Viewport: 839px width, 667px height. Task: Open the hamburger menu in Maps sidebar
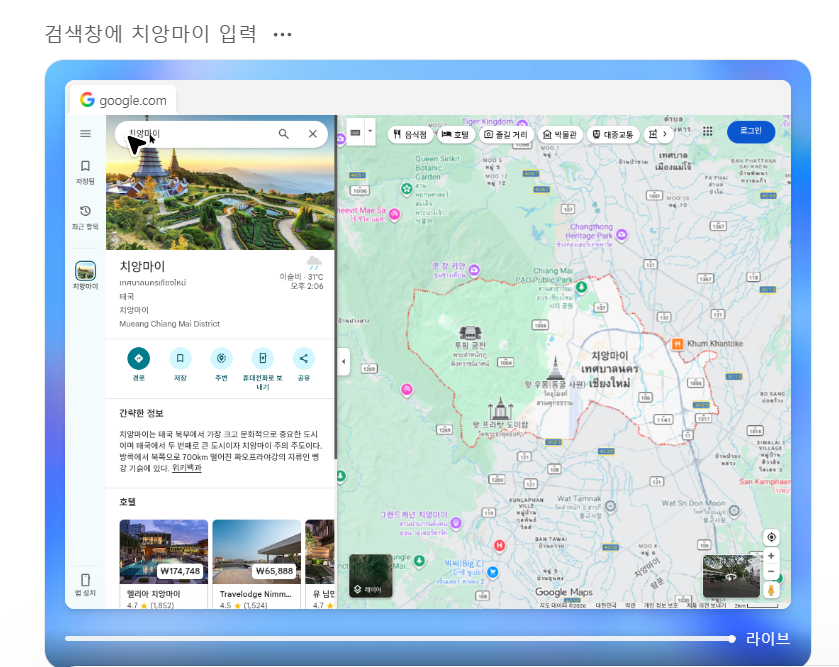pos(85,134)
